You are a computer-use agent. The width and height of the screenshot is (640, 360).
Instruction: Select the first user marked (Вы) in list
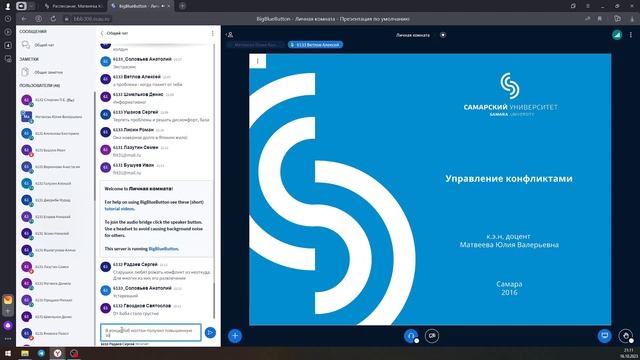(x=55, y=100)
